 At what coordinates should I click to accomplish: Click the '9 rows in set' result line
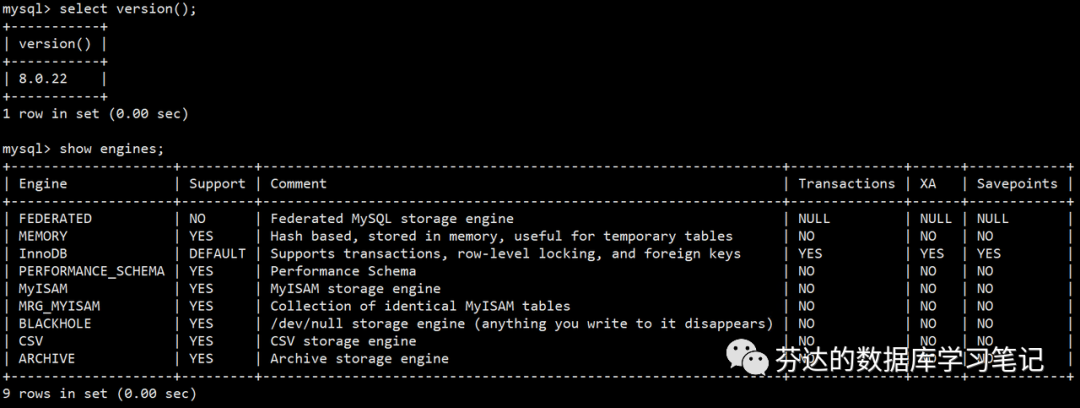[x=99, y=393]
